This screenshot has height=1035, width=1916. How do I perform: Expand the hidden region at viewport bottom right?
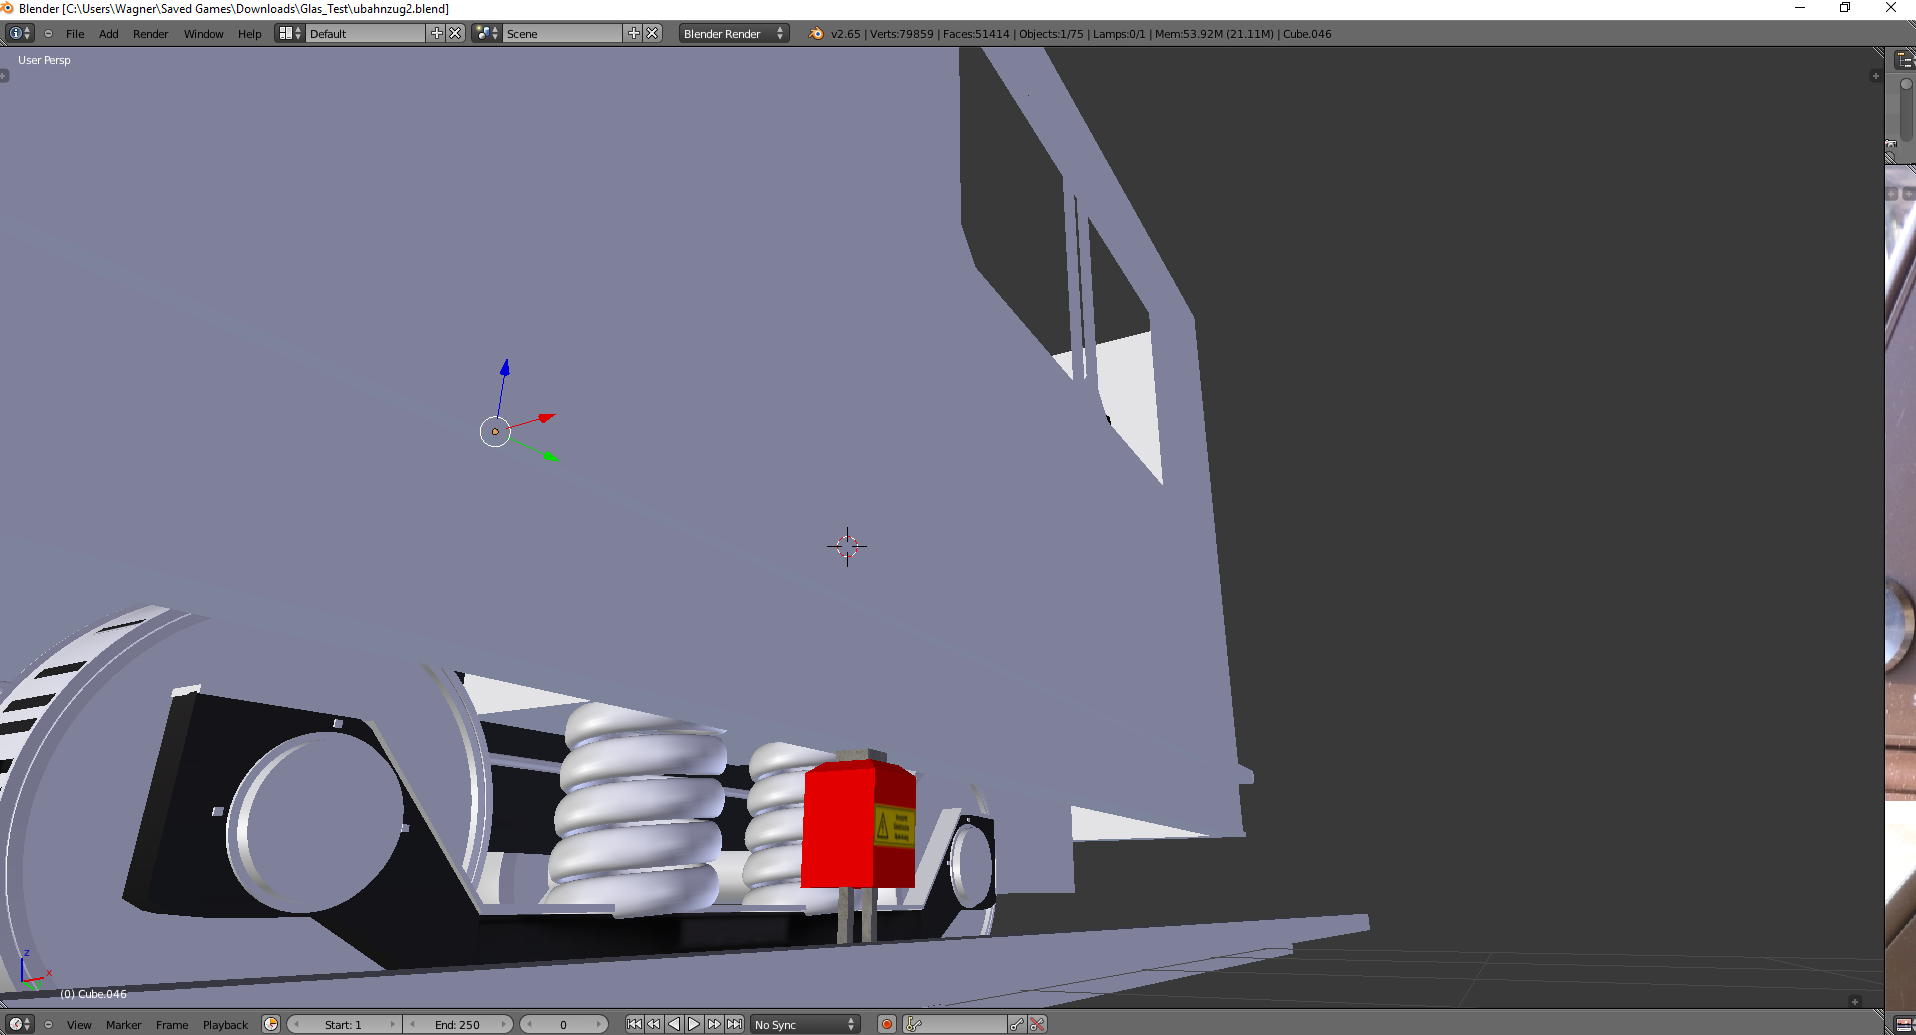coord(1854,1001)
